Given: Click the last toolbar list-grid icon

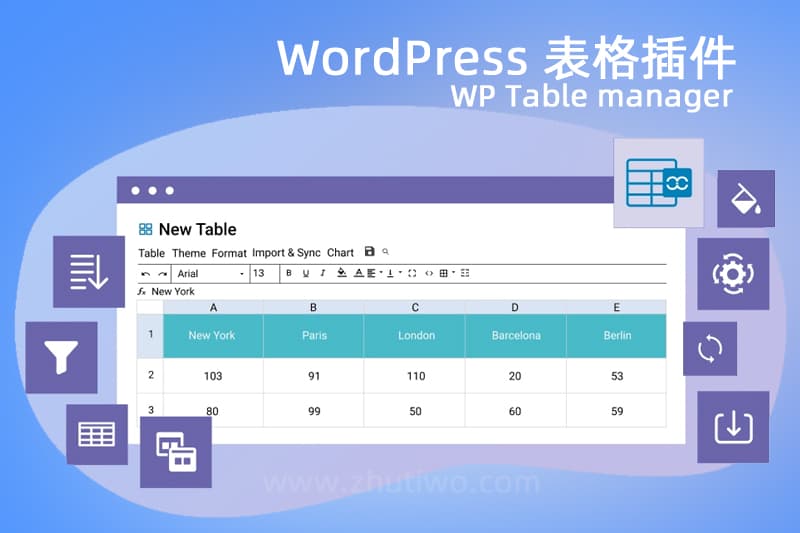Looking at the screenshot, I should click(465, 273).
